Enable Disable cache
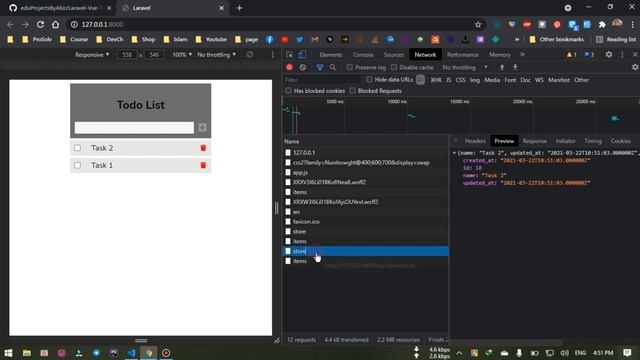This screenshot has height=360, width=640. 394,67
